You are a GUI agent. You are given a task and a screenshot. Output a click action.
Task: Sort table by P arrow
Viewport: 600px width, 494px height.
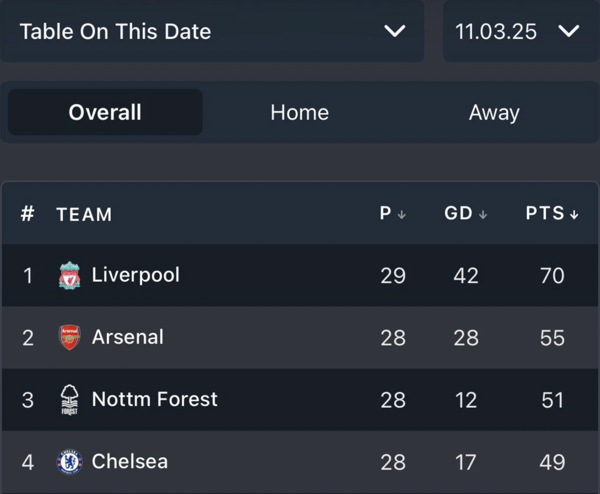(402, 215)
